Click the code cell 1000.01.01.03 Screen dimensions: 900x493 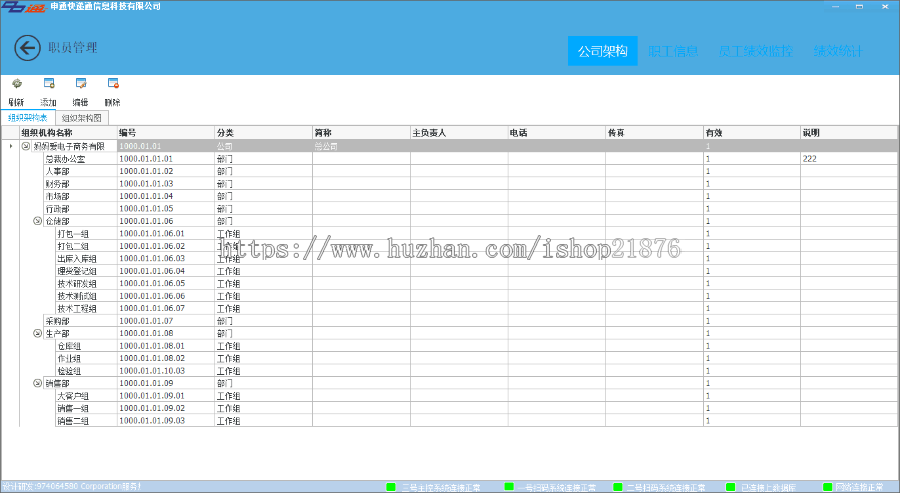(166, 184)
